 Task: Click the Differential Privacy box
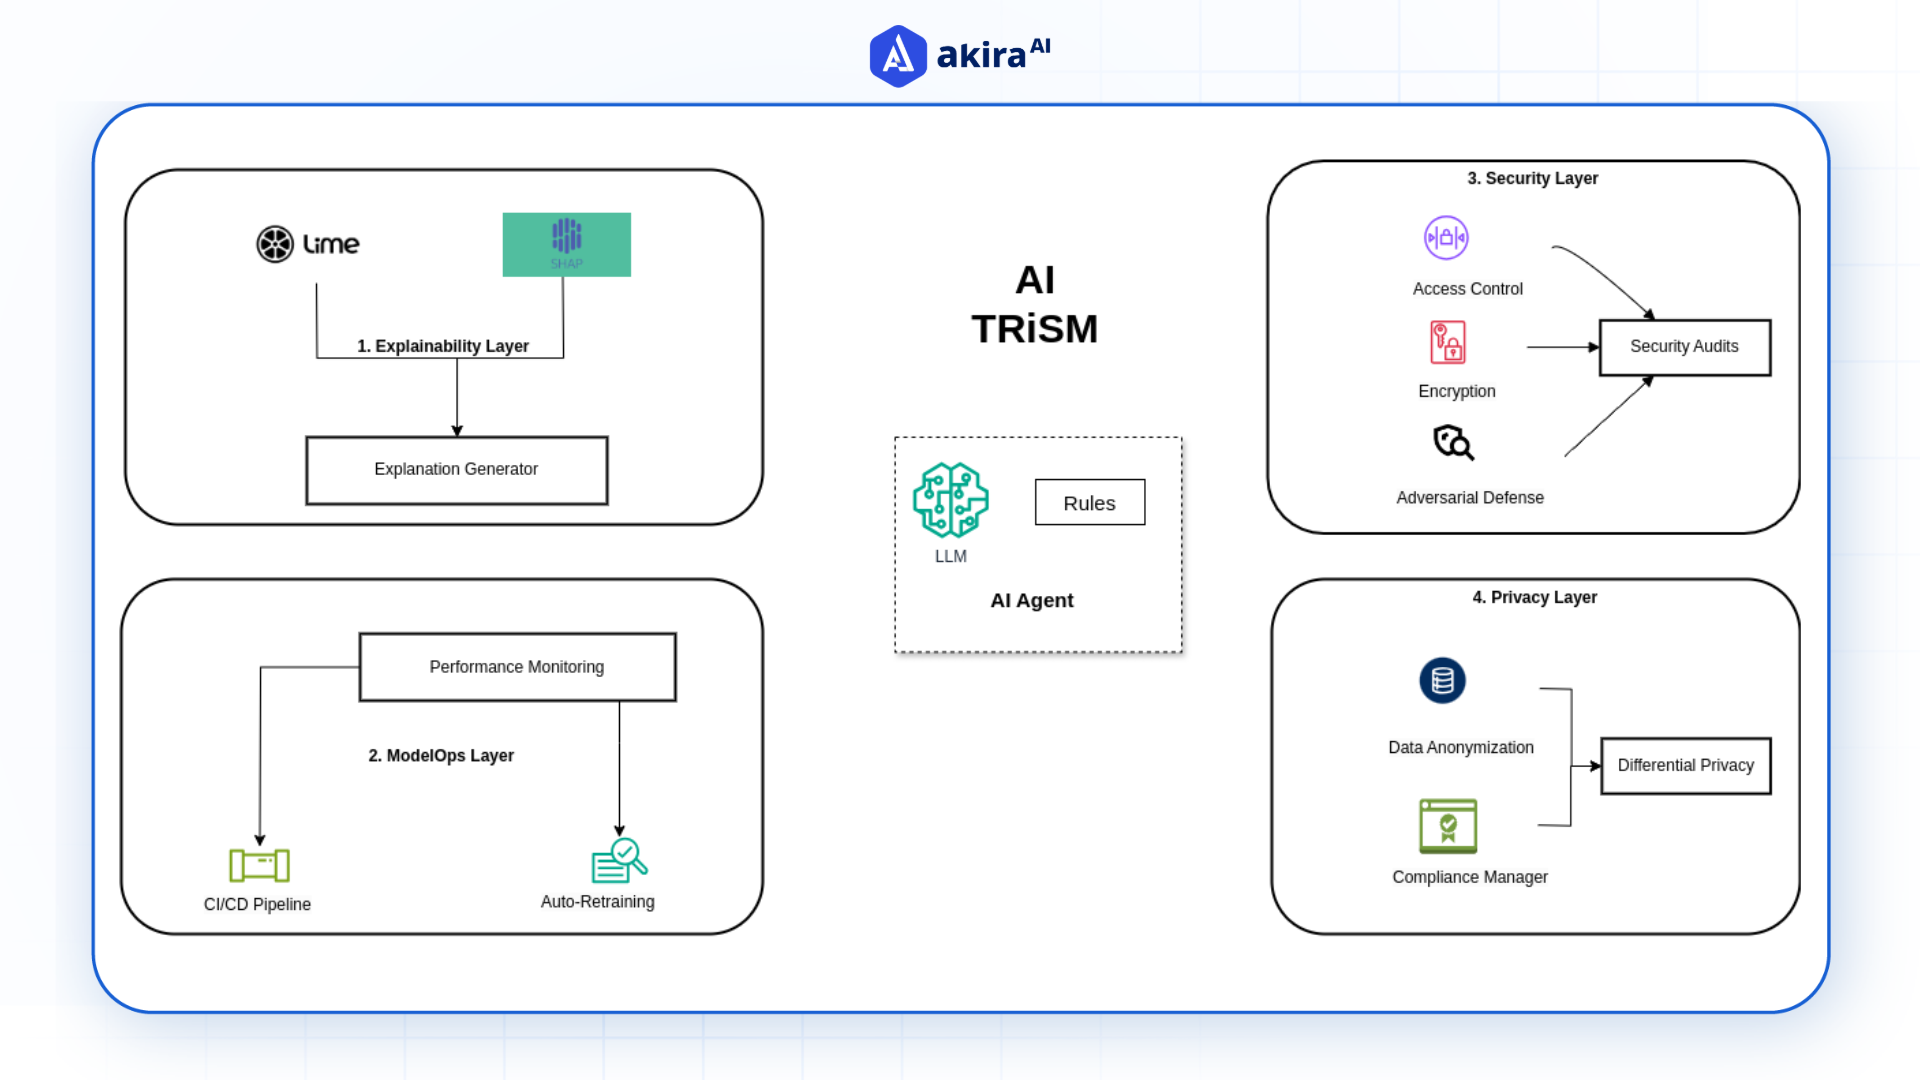click(x=1685, y=765)
